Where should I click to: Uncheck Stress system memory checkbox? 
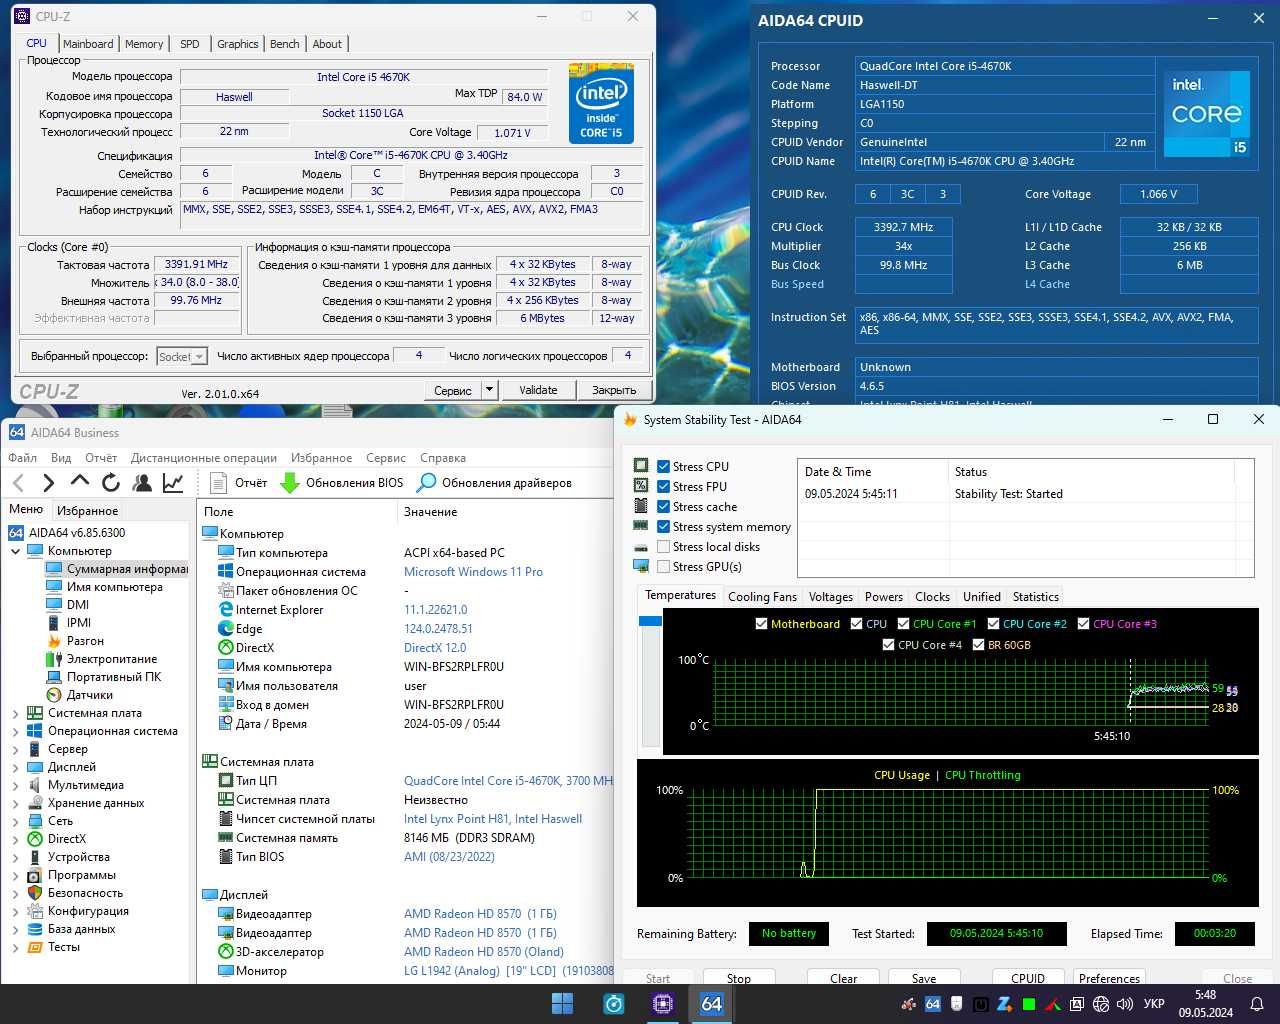pos(663,527)
